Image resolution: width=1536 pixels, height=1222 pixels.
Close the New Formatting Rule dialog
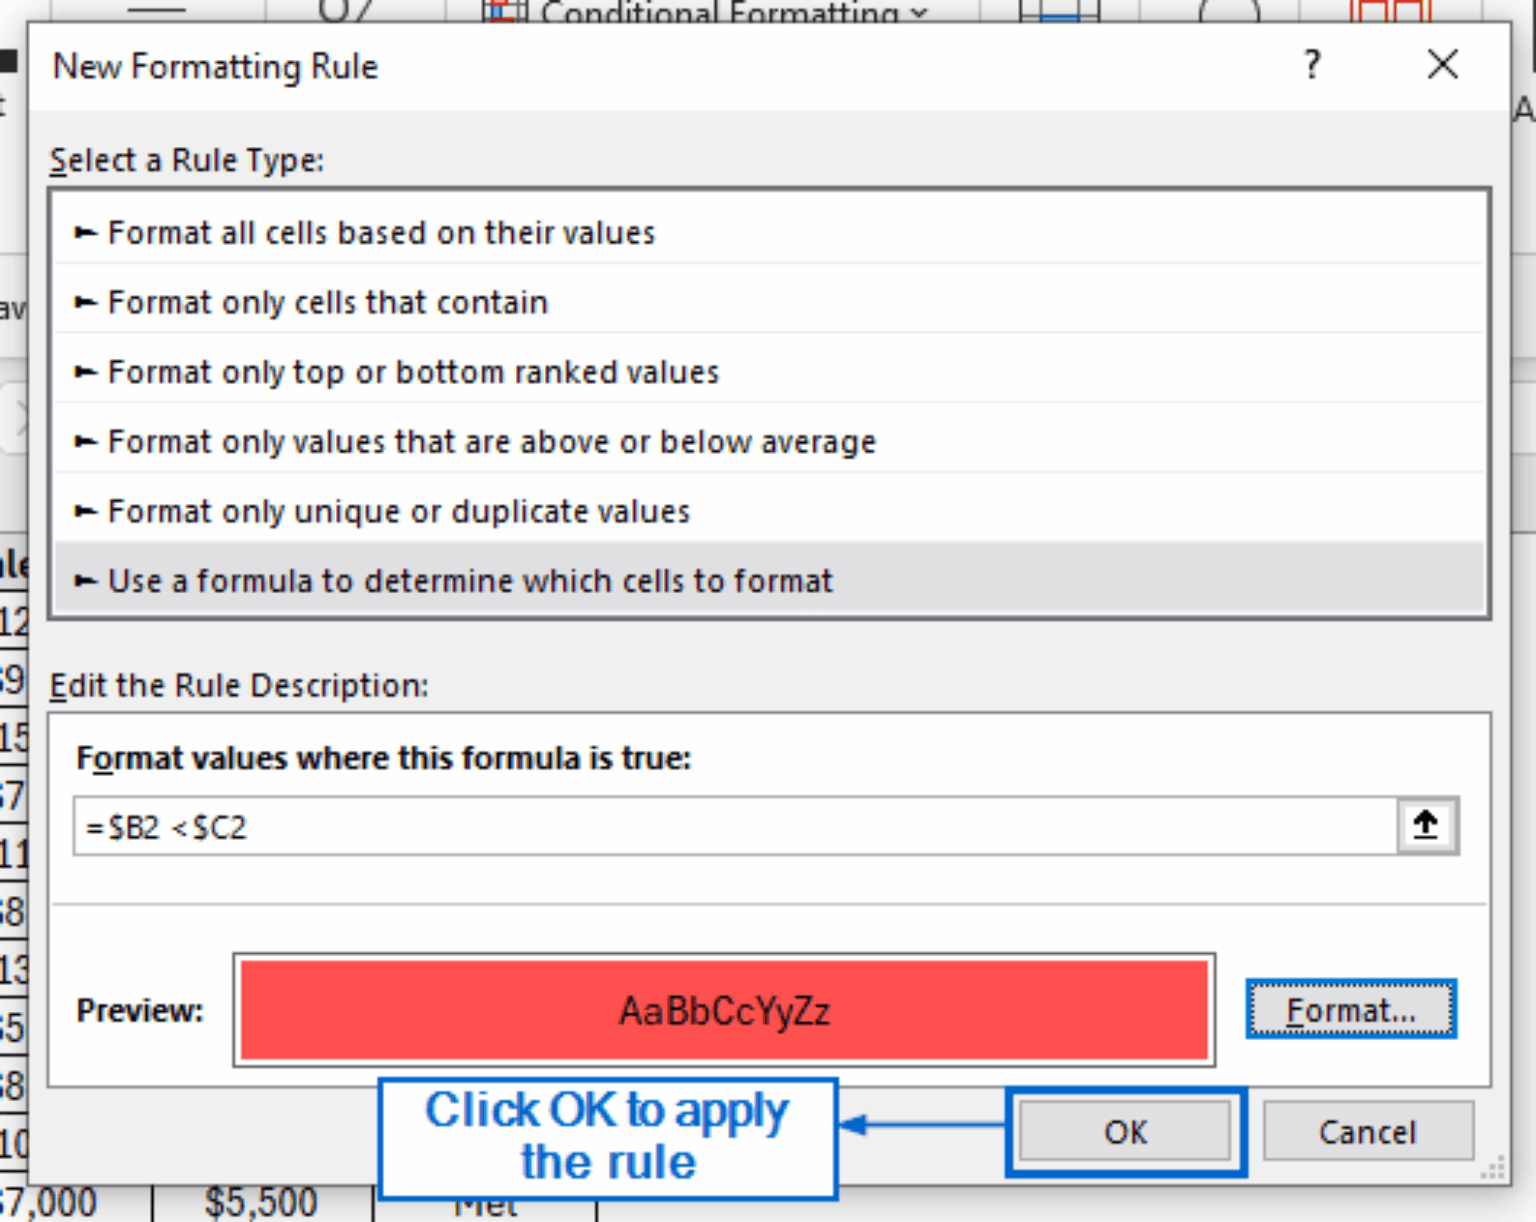1442,64
